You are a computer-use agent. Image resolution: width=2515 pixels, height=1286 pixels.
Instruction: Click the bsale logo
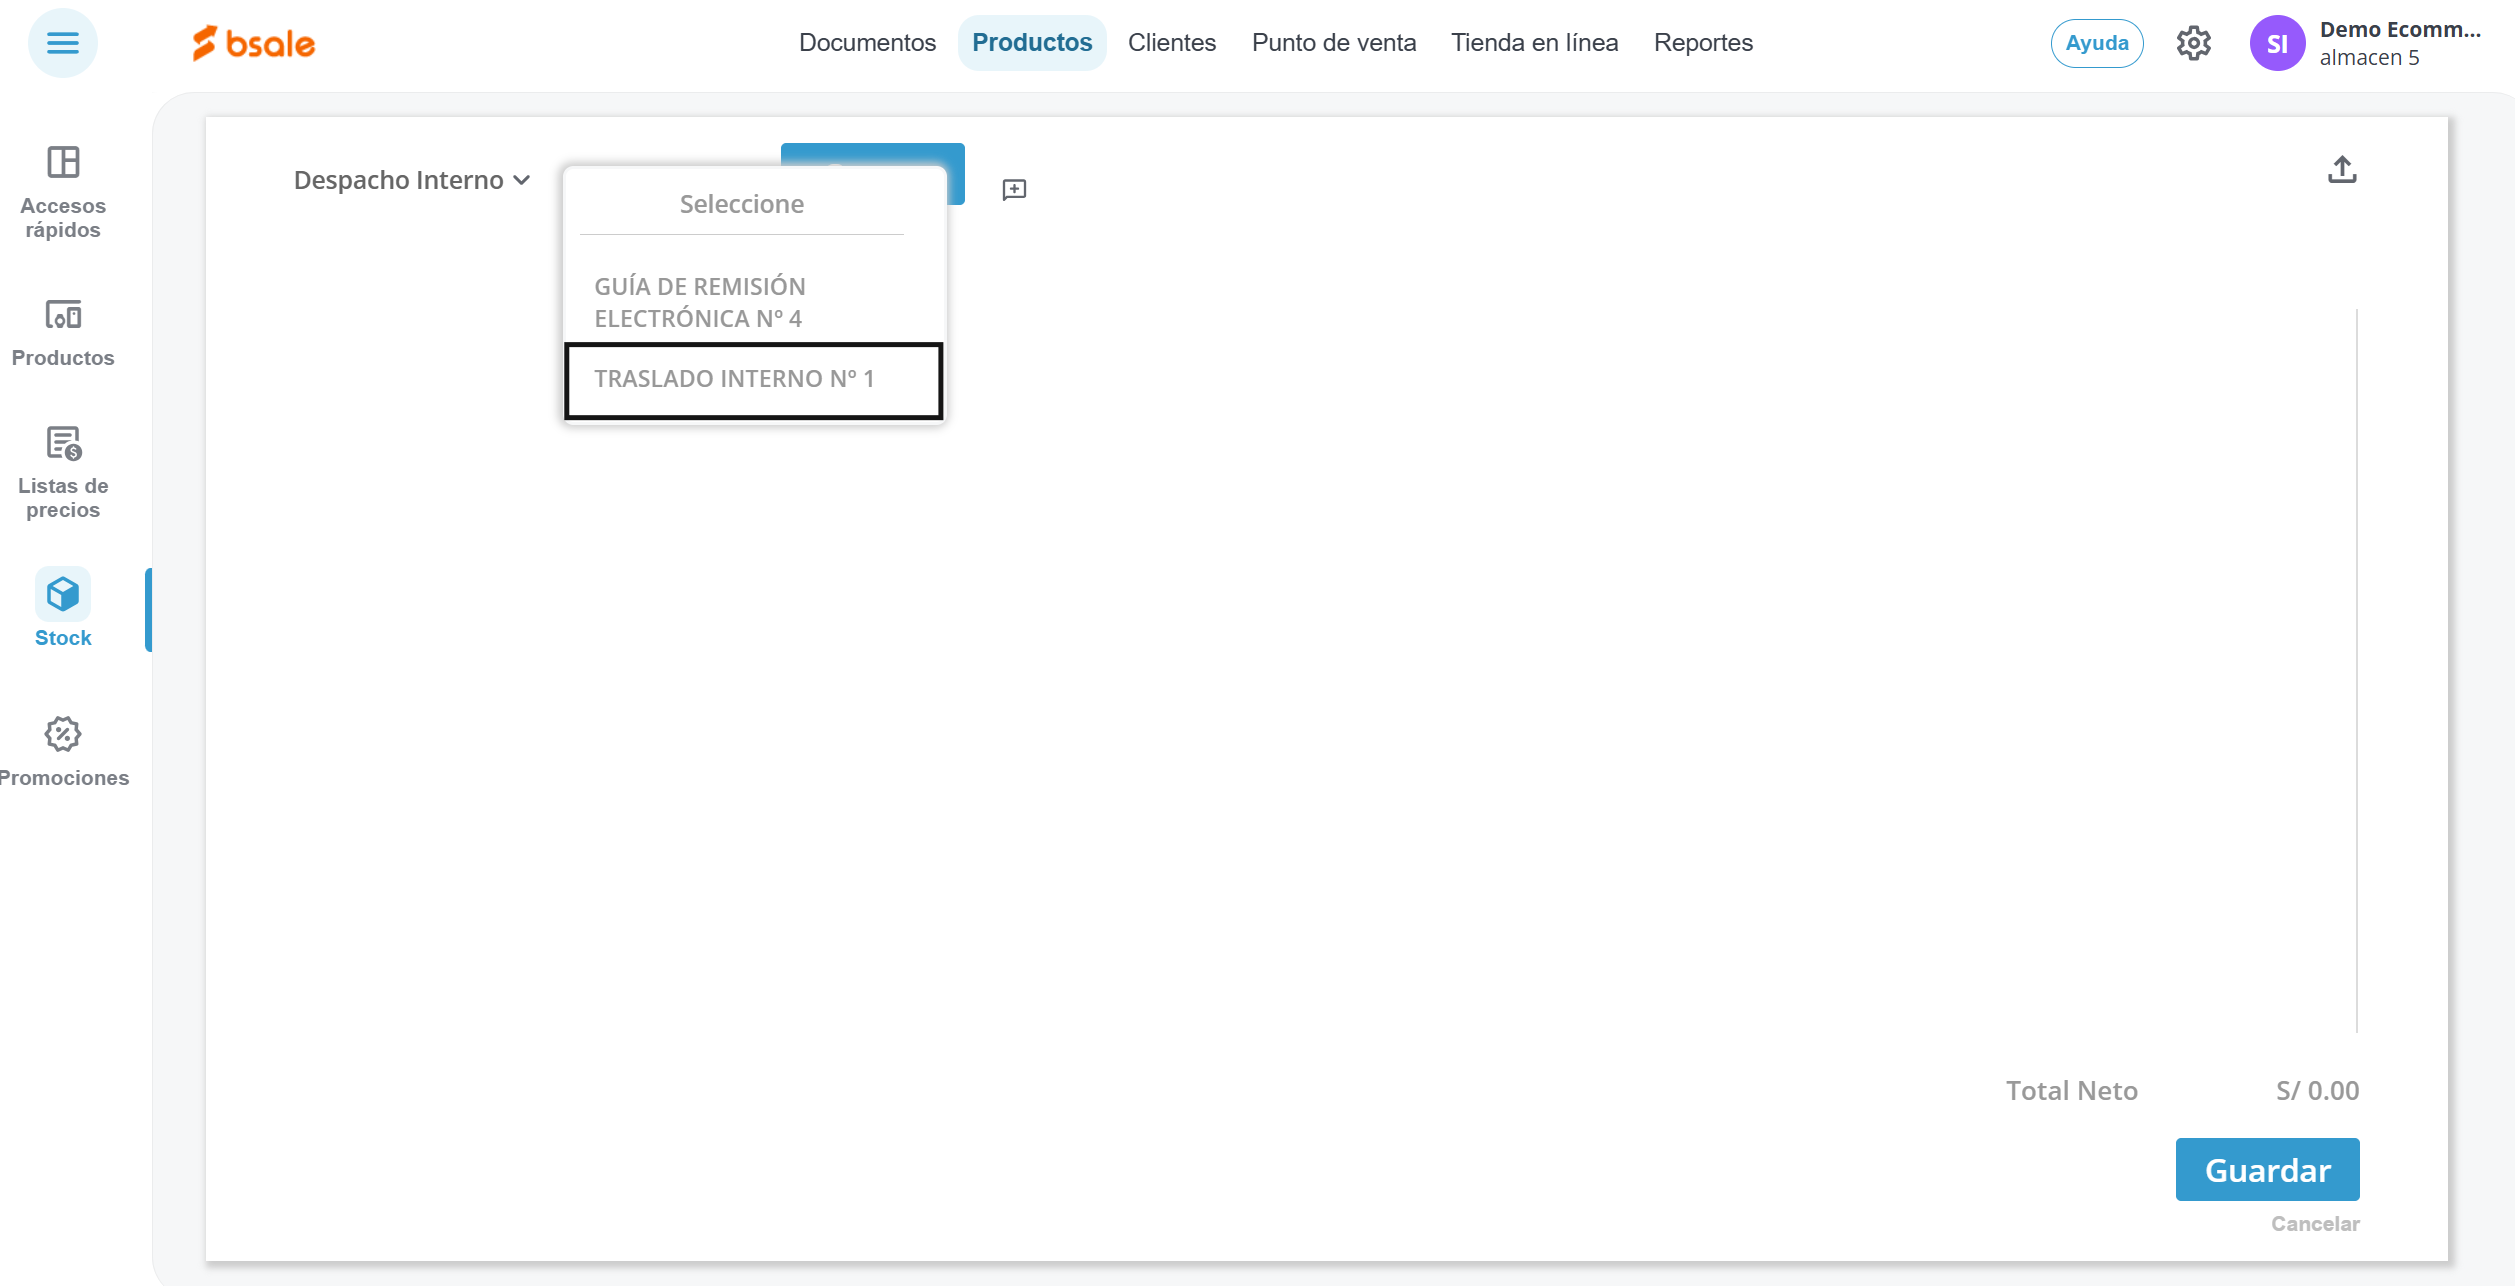(254, 43)
